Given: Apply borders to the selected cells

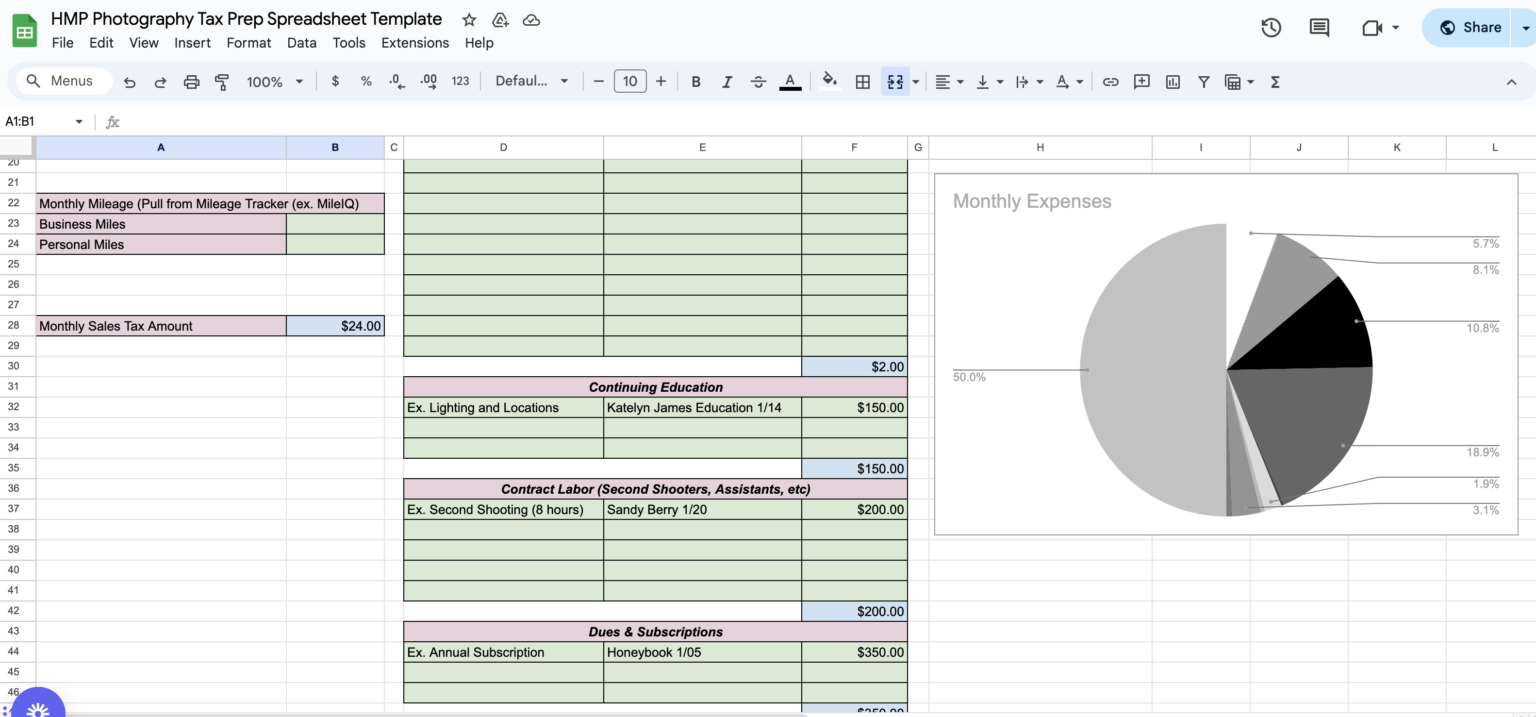Looking at the screenshot, I should 862,81.
